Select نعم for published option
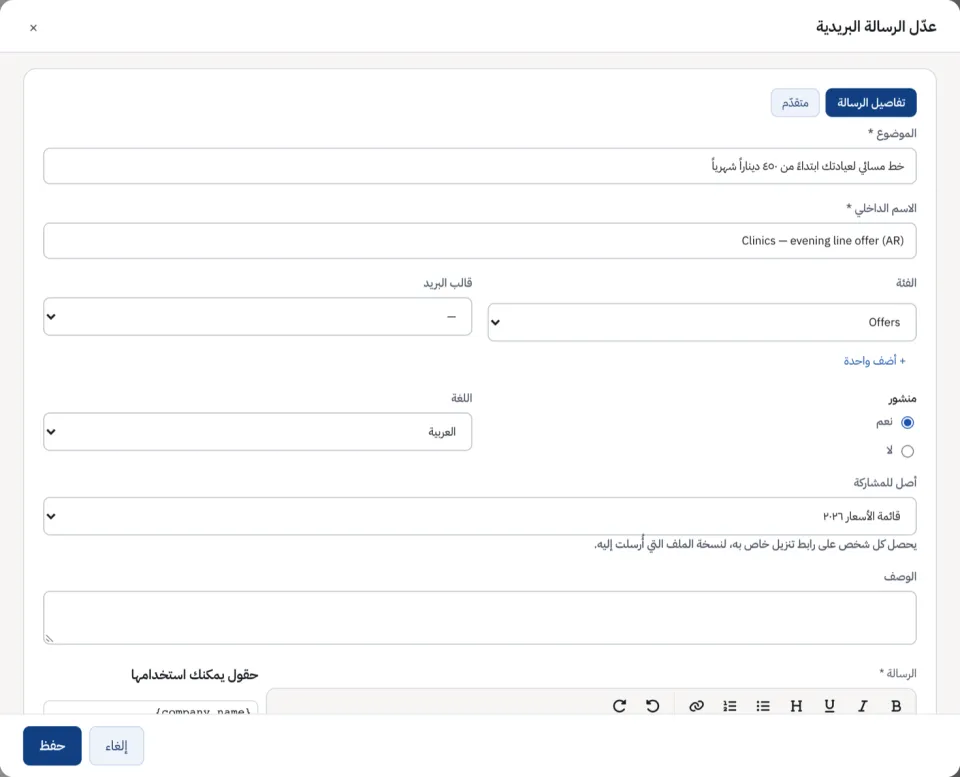Image resolution: width=960 pixels, height=777 pixels. click(x=907, y=422)
